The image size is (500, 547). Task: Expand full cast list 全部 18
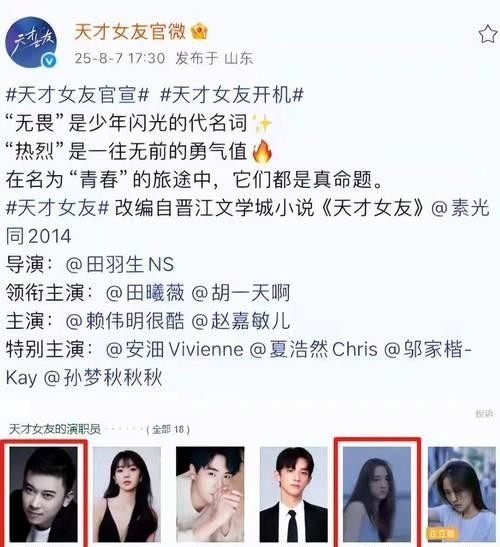pos(169,429)
